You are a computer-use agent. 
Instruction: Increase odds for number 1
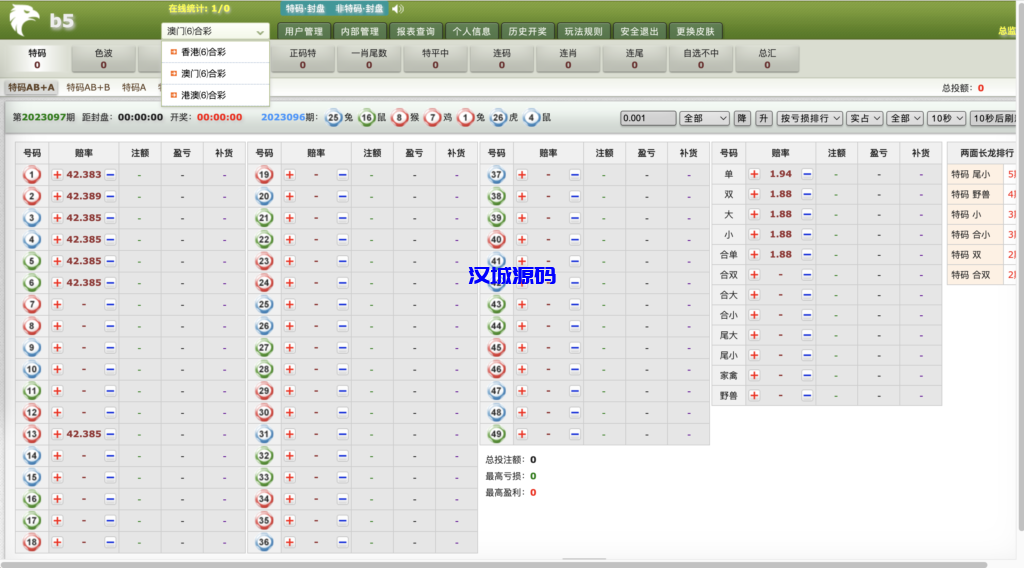[x=57, y=175]
